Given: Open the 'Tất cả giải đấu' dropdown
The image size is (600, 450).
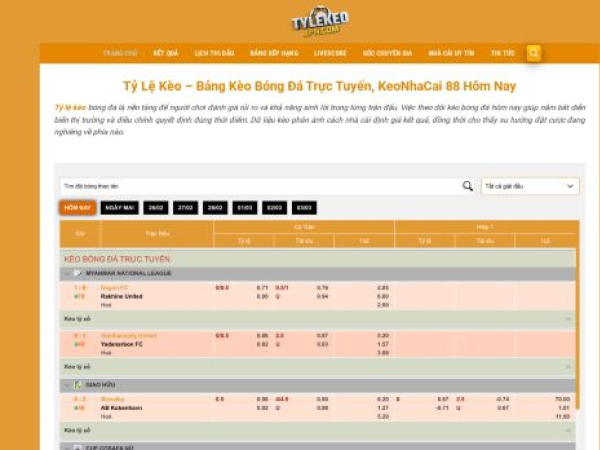Looking at the screenshot, I should coord(530,186).
